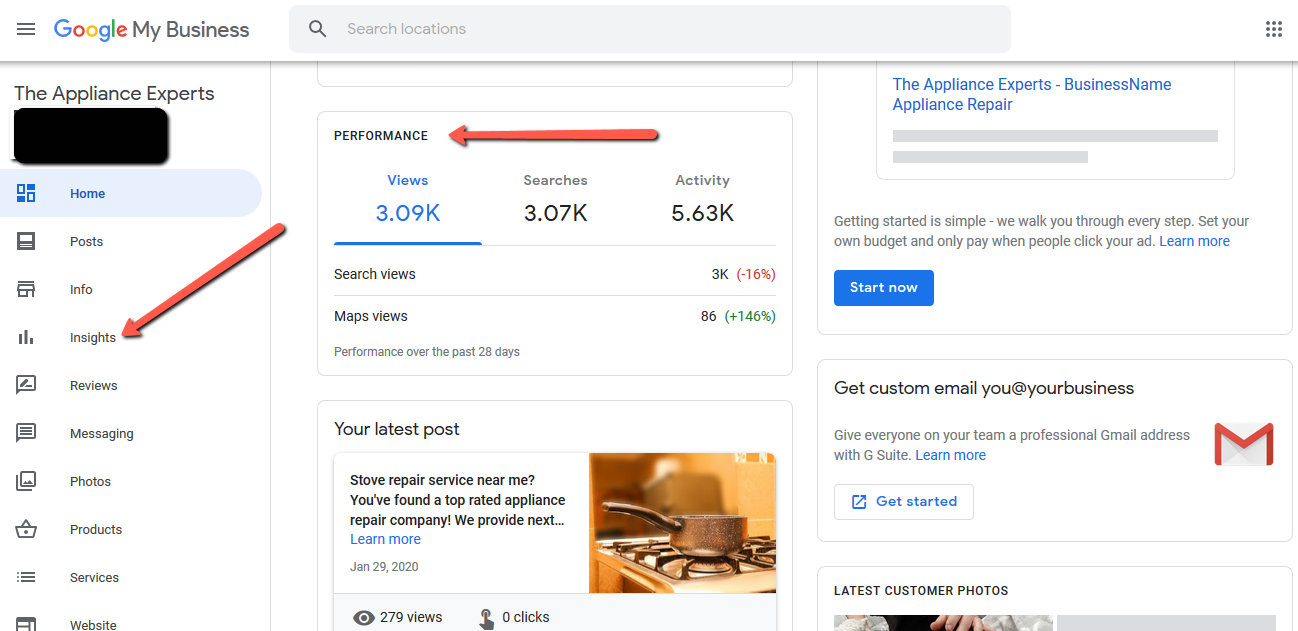Click the Maps views row
Image resolution: width=1298 pixels, height=631 pixels.
(x=555, y=316)
